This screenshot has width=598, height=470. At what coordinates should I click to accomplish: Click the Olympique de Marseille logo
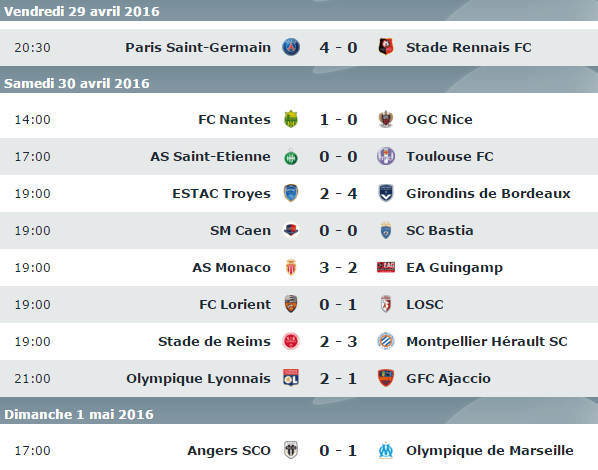point(386,451)
